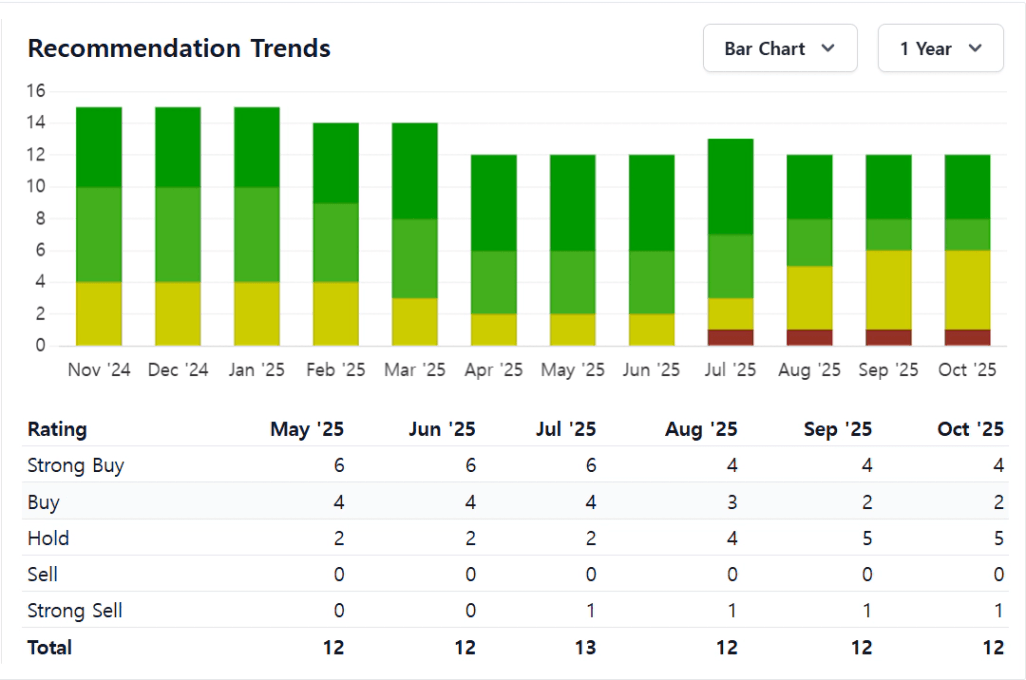Click the chevron next to Bar Chart

point(828,49)
